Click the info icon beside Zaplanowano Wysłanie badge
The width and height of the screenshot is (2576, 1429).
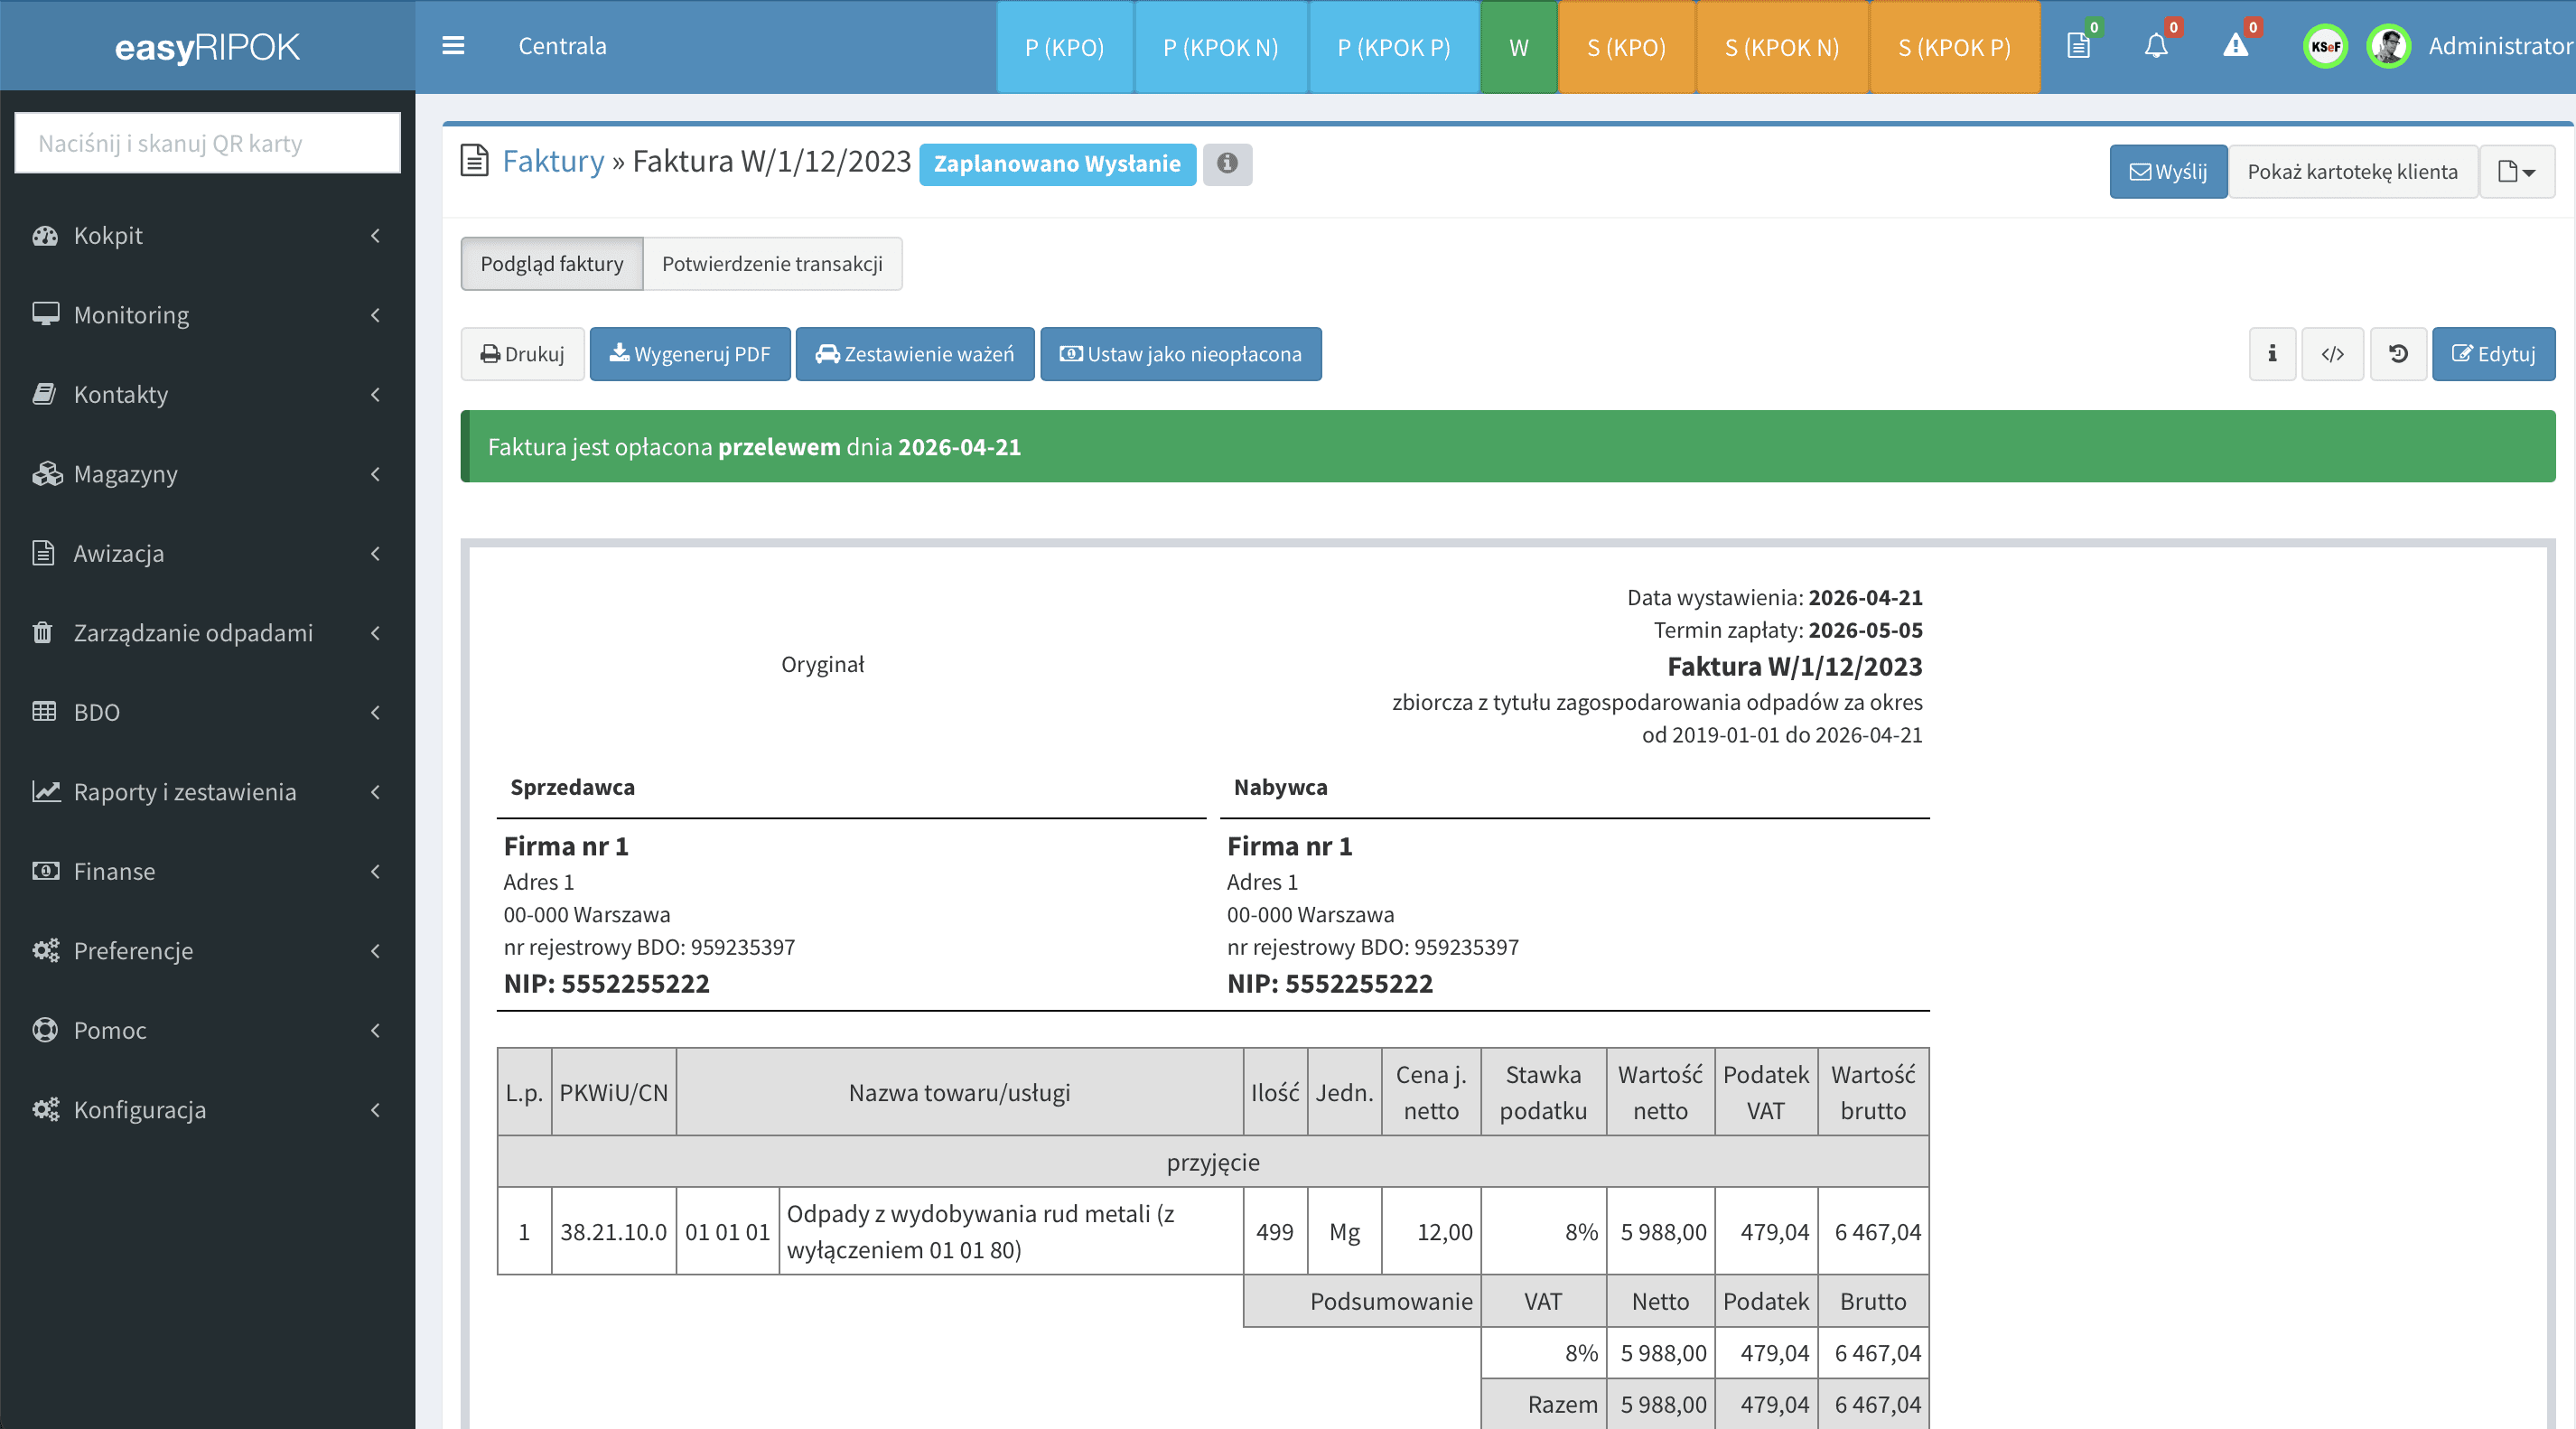click(1228, 164)
